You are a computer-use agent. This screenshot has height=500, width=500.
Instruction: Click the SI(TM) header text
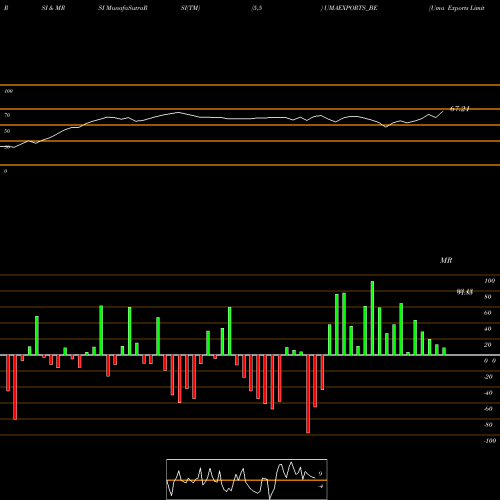[190, 8]
